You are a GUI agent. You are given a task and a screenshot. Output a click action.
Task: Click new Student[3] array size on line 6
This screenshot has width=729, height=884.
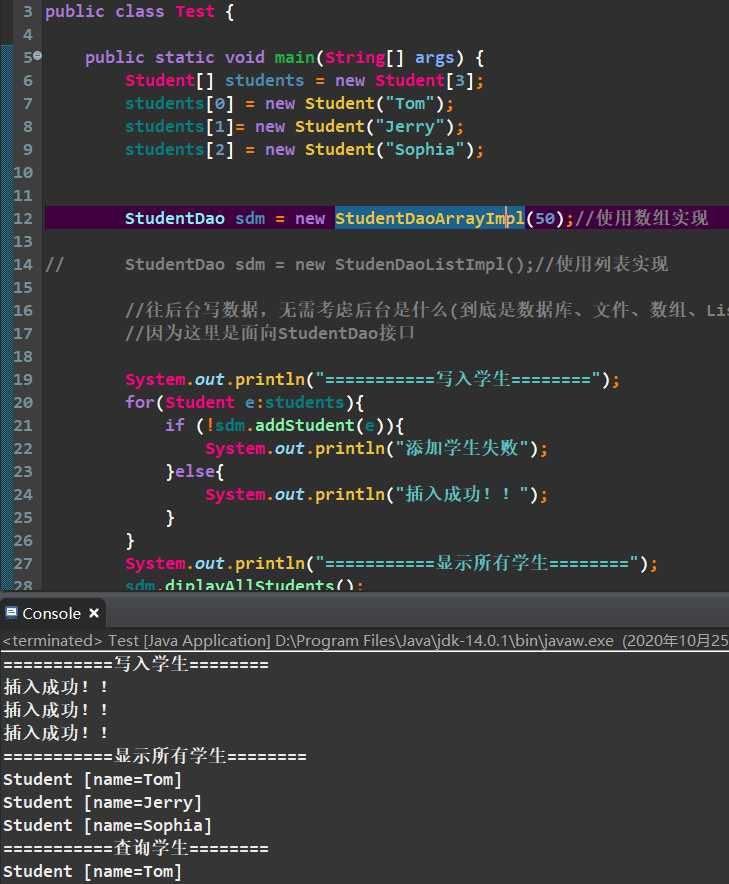pyautogui.click(x=460, y=81)
